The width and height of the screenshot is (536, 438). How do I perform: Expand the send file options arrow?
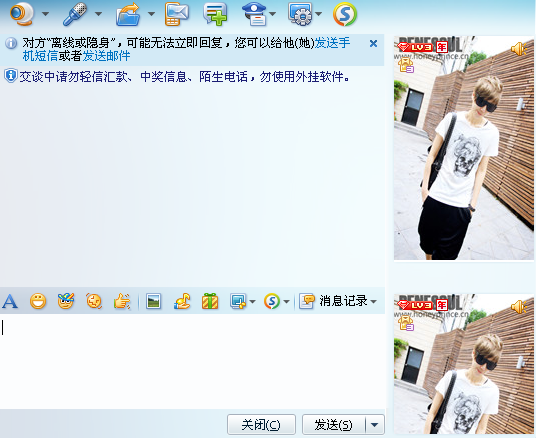click(151, 14)
